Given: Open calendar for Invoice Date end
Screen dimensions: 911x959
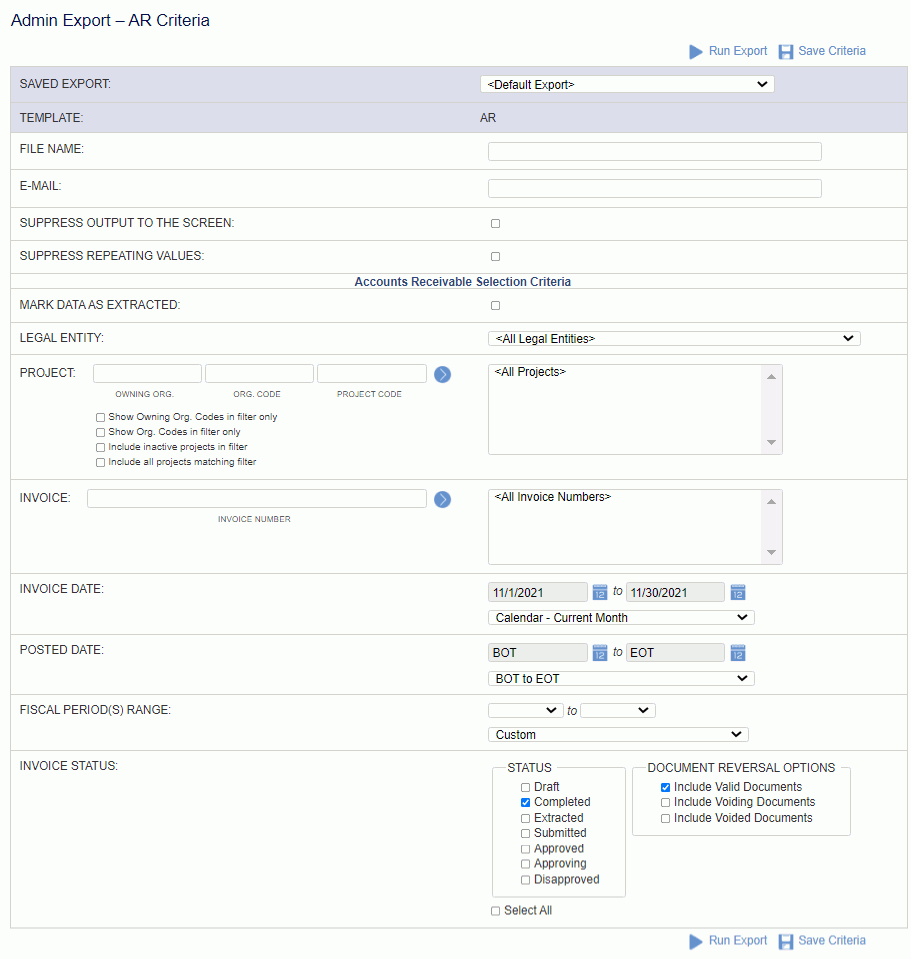Looking at the screenshot, I should (x=738, y=592).
